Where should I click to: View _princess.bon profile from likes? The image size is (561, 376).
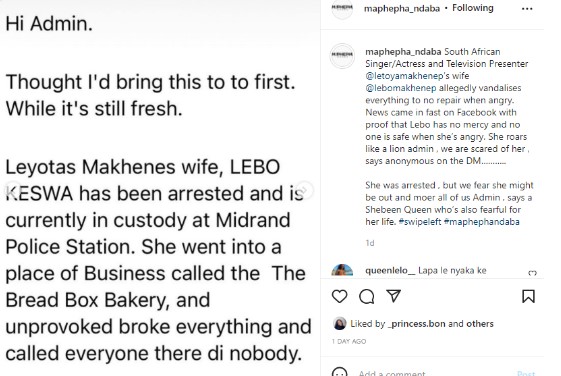[416, 324]
